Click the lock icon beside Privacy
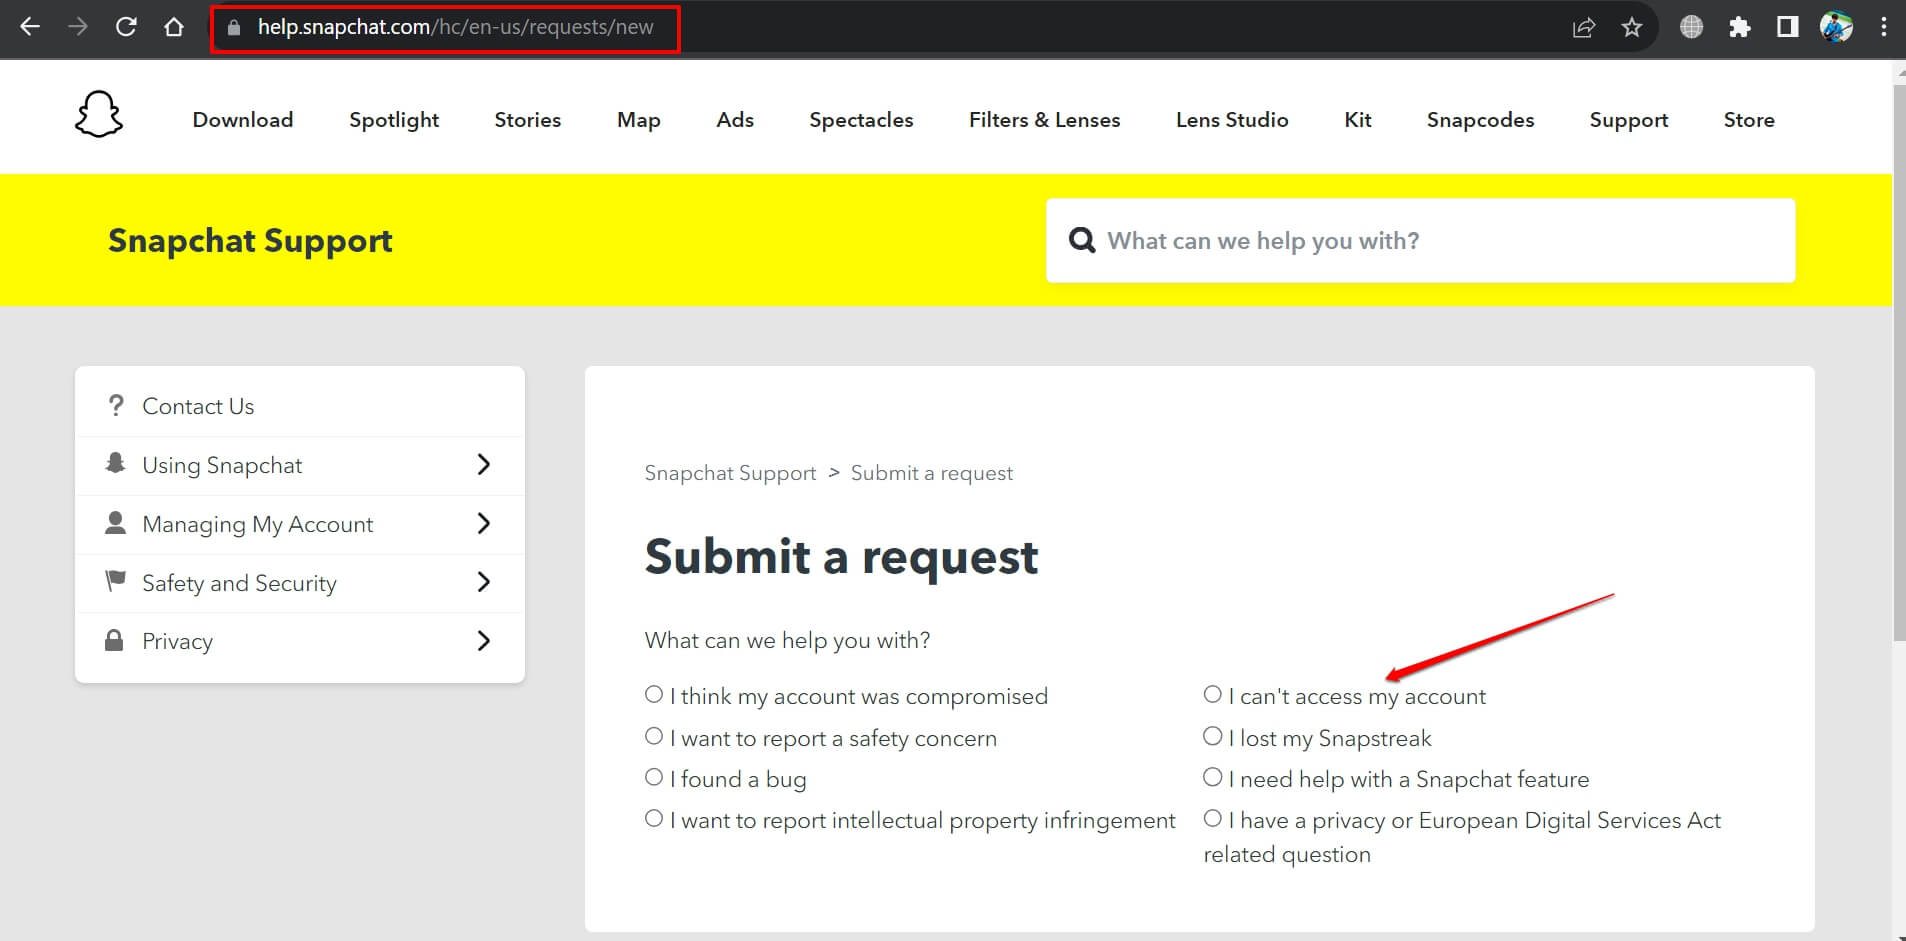 click(114, 640)
